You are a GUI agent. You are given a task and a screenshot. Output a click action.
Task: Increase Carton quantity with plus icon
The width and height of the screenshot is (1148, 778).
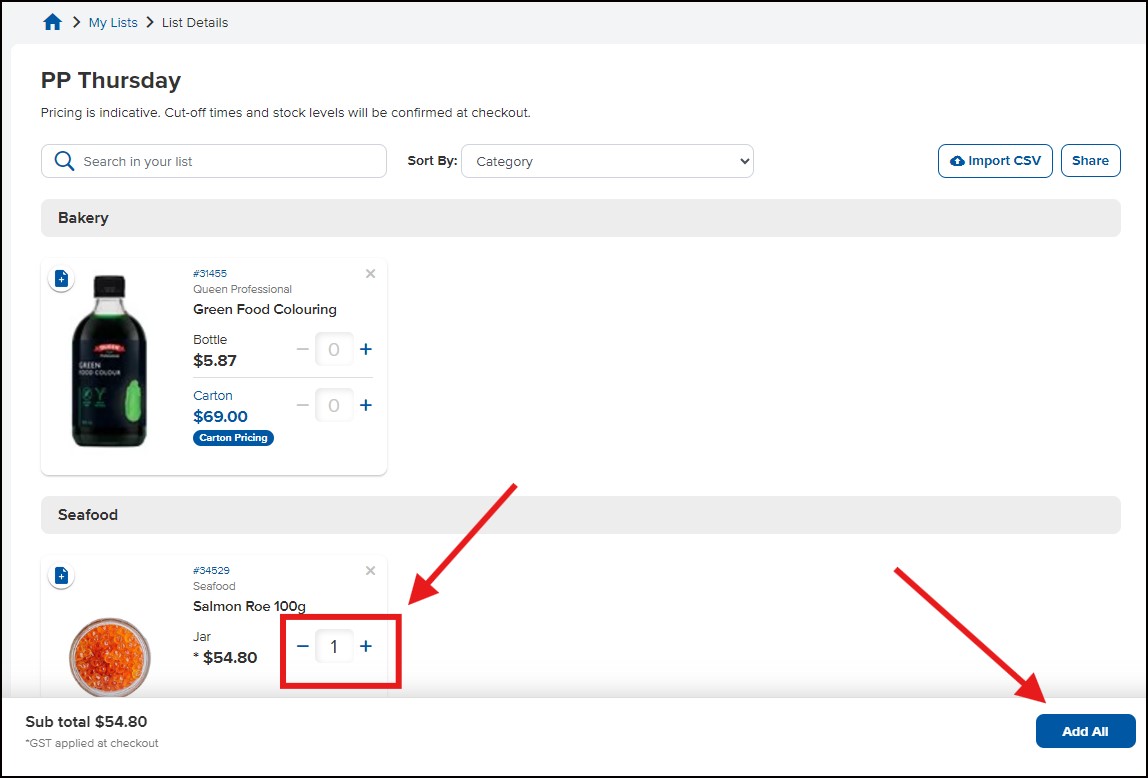(x=366, y=405)
